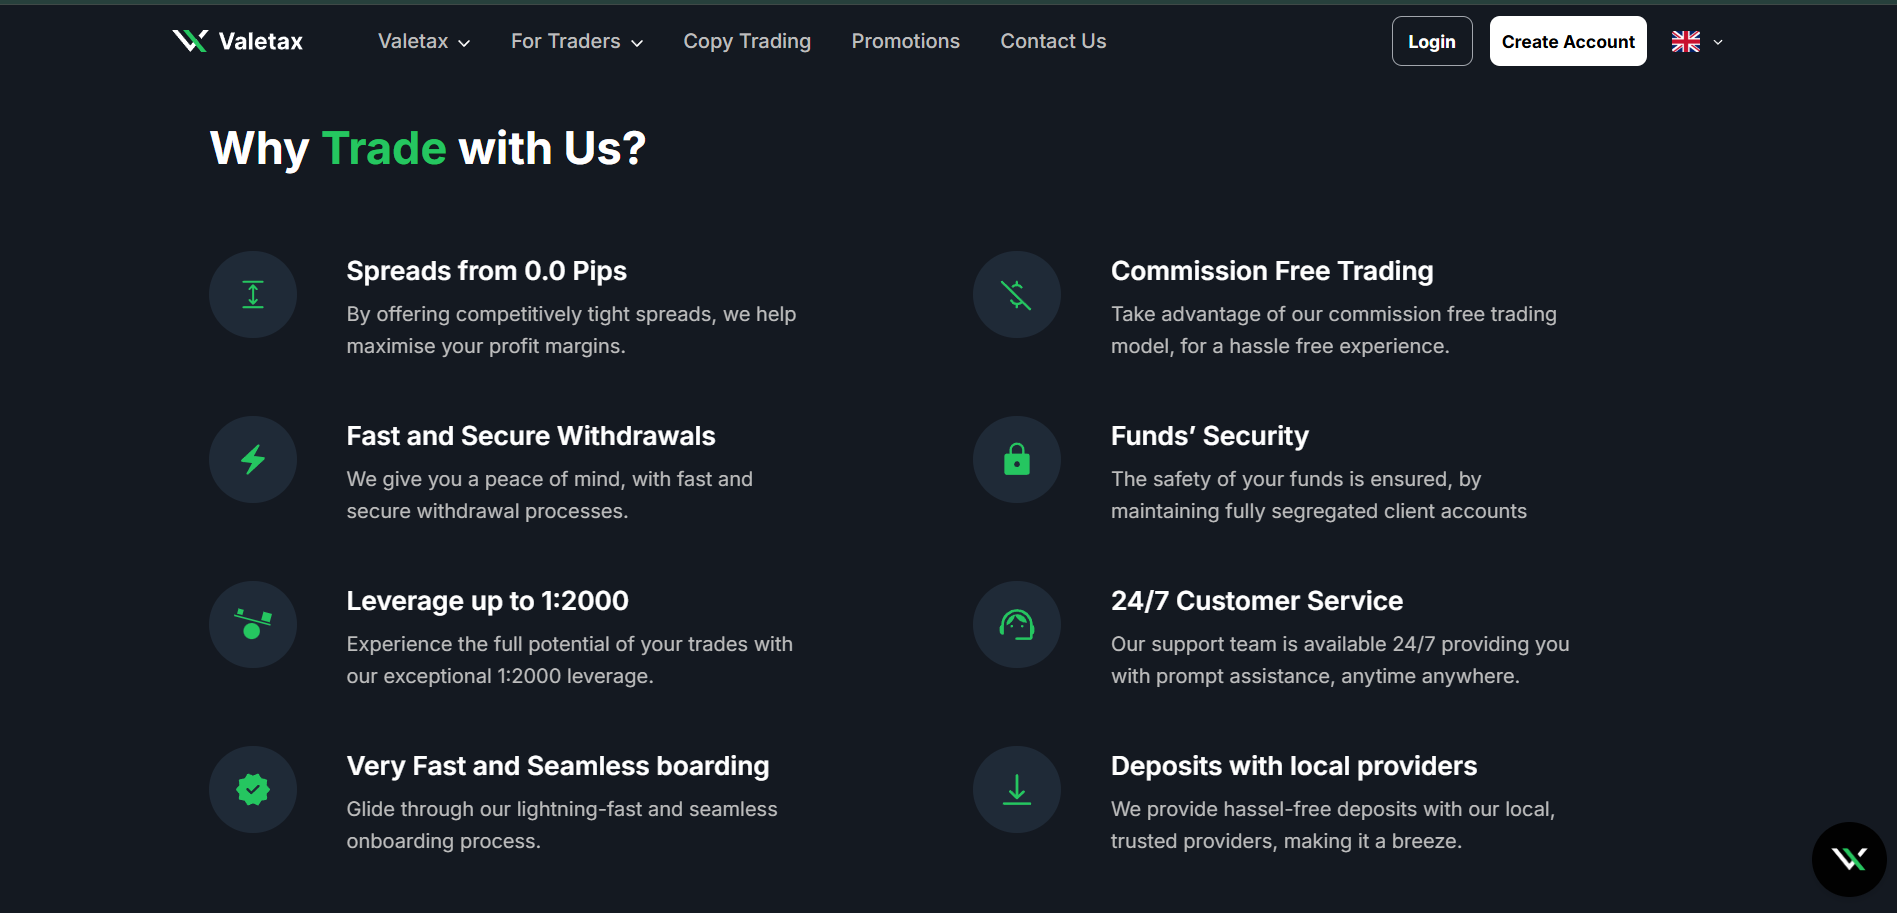Viewport: 1897px width, 913px height.
Task: Navigate to Contact Us
Action: tap(1053, 41)
